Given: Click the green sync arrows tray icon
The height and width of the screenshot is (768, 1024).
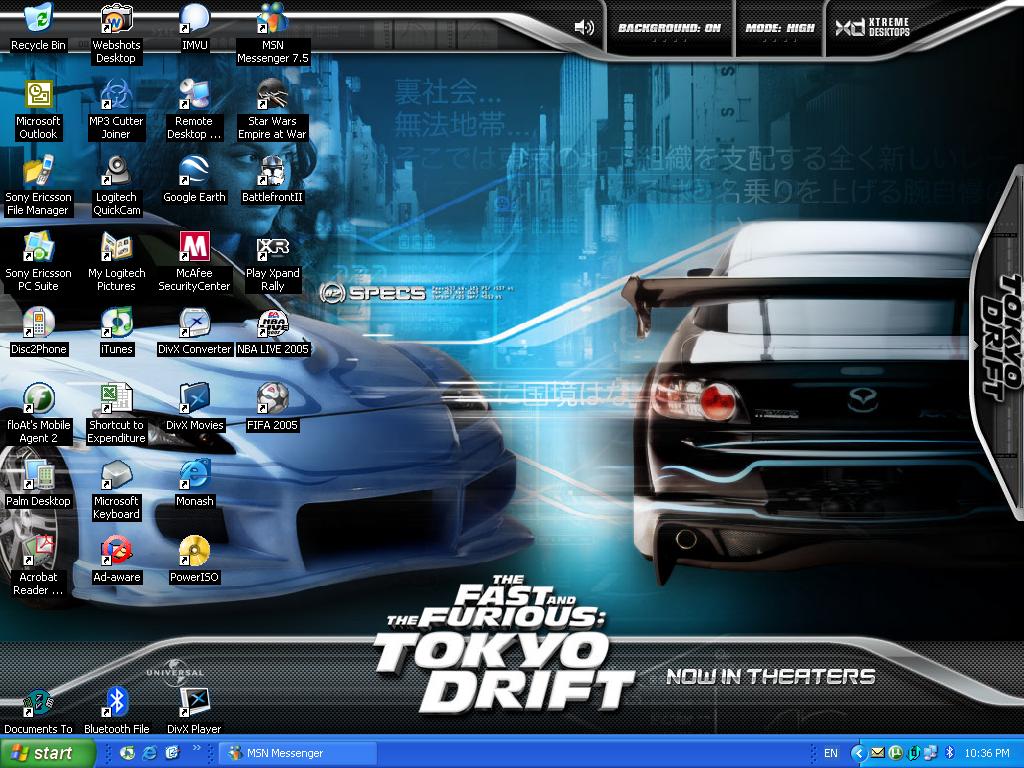Looking at the screenshot, I should (914, 753).
